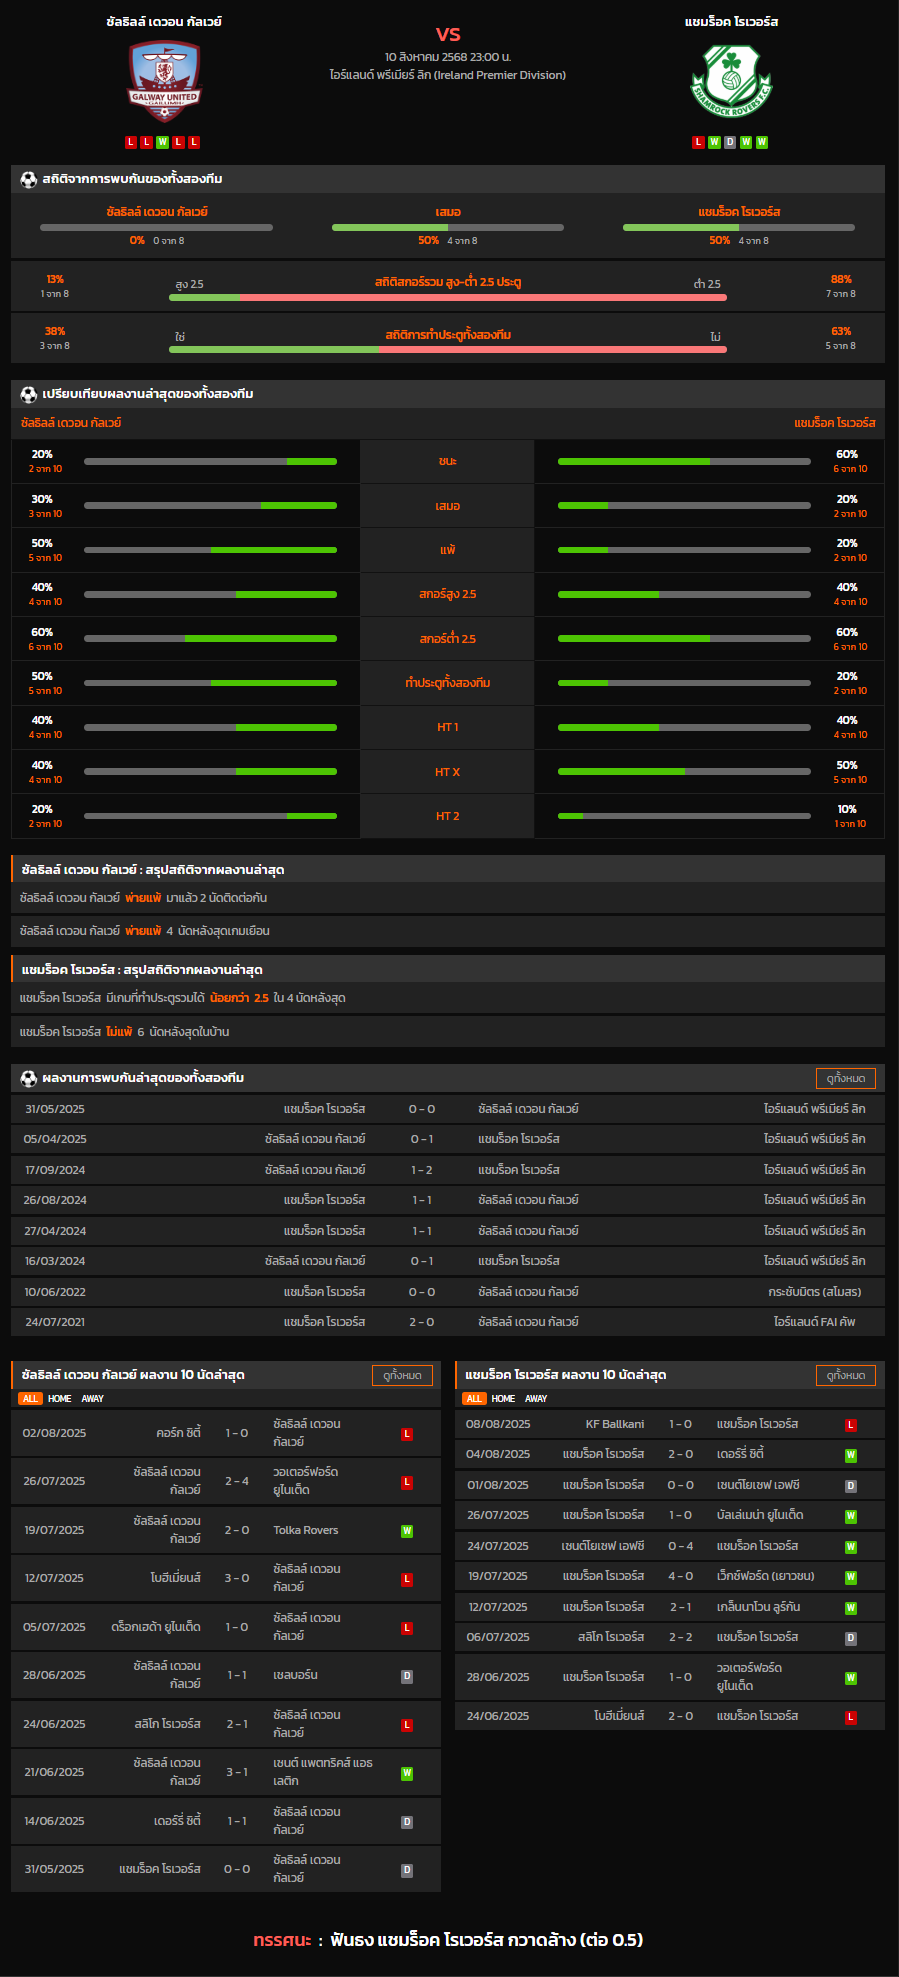
Task: Click D badge for Shamrock 01/08/2025 match
Action: pyautogui.click(x=851, y=1486)
